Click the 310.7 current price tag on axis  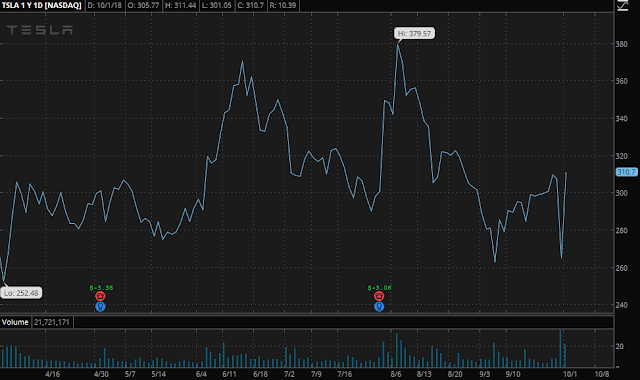click(626, 172)
